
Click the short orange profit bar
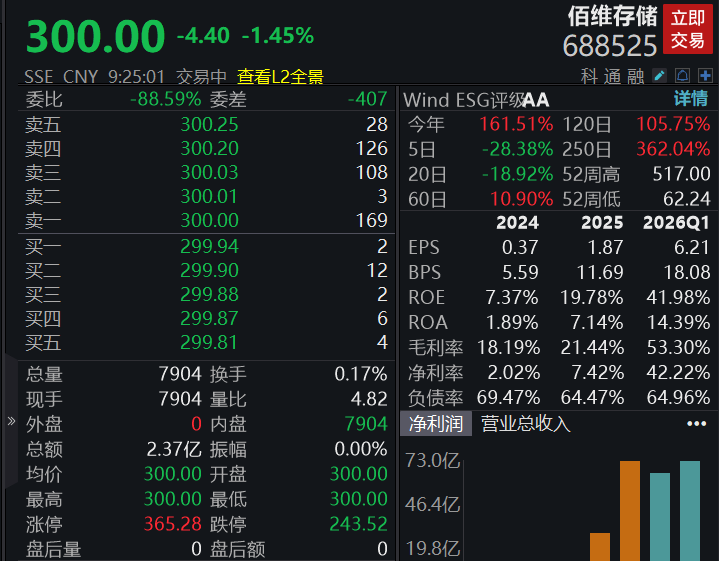point(600,546)
